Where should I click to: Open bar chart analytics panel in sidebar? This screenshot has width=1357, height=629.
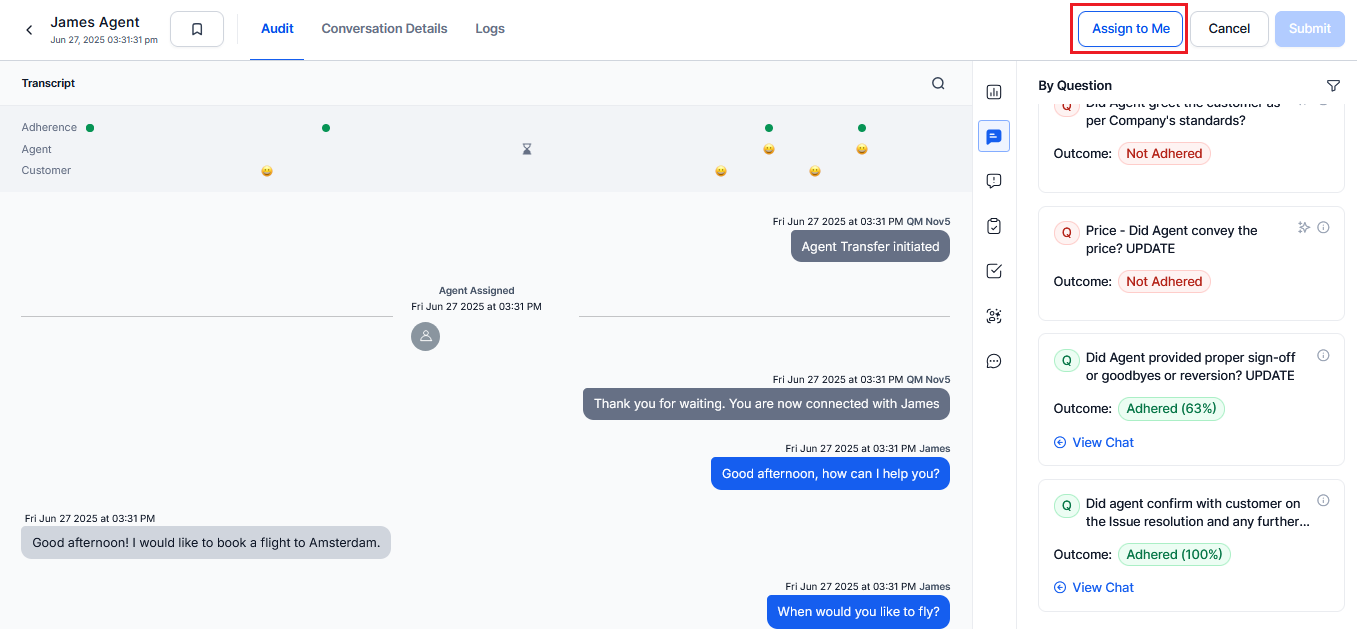pos(994,92)
